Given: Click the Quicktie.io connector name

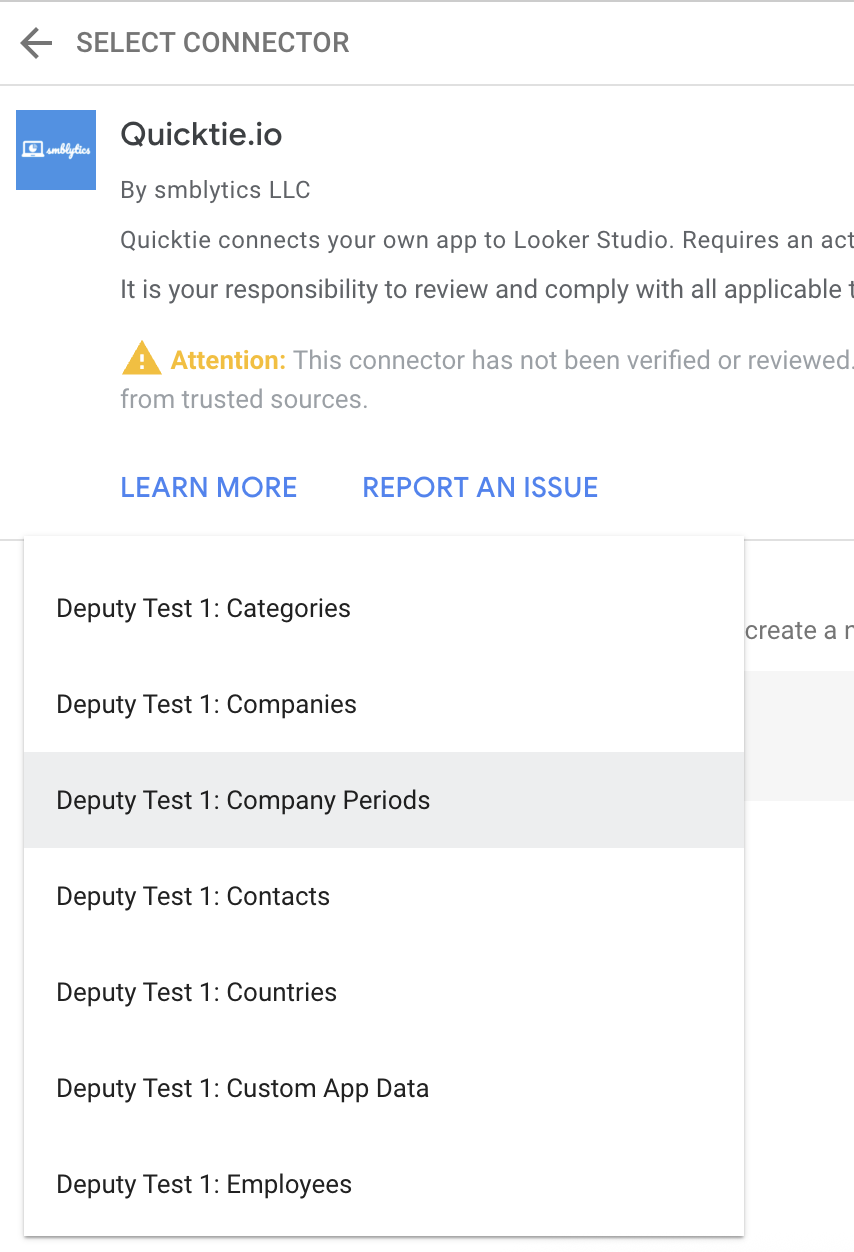Looking at the screenshot, I should [x=201, y=134].
